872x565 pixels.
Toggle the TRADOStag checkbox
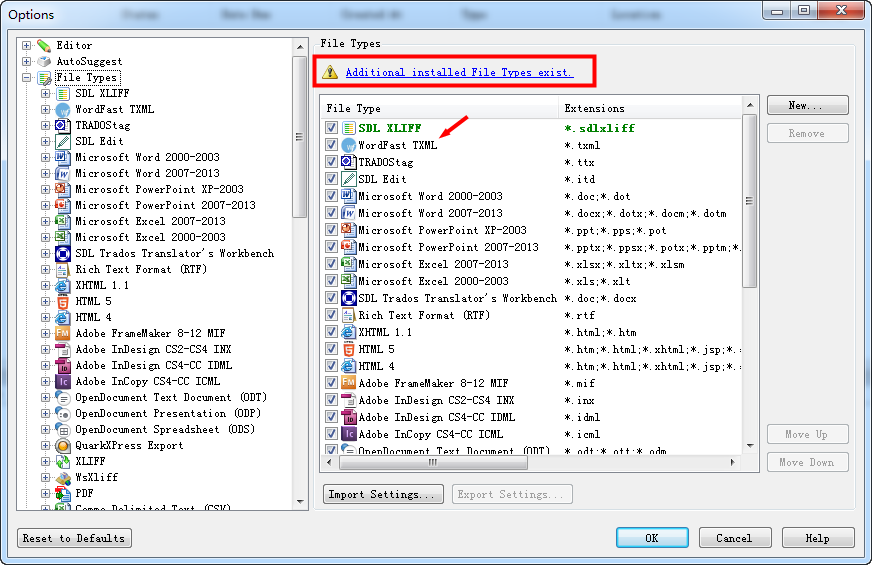pos(331,162)
